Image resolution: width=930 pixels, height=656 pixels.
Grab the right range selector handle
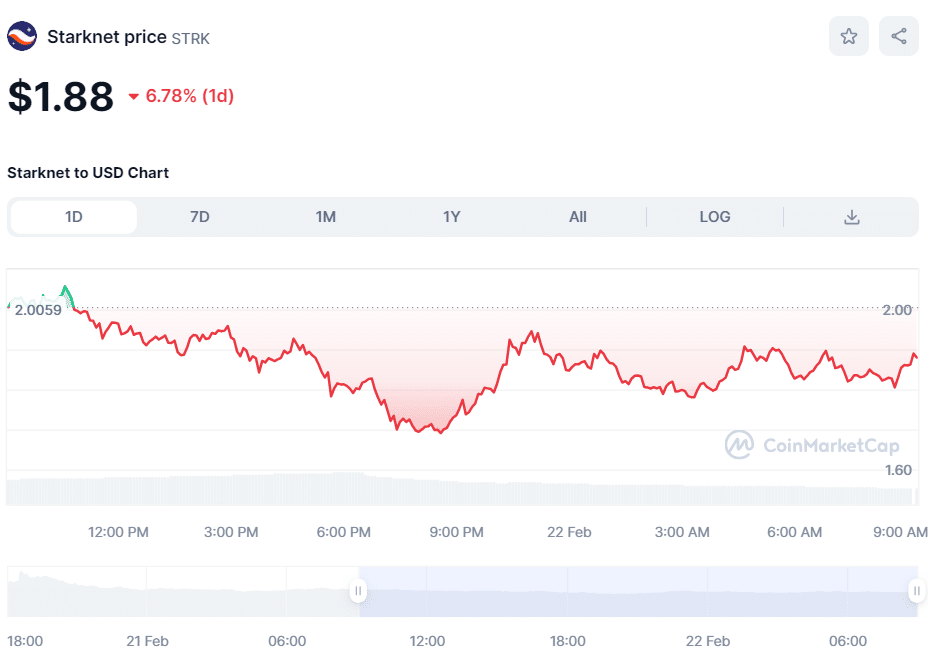(x=917, y=591)
